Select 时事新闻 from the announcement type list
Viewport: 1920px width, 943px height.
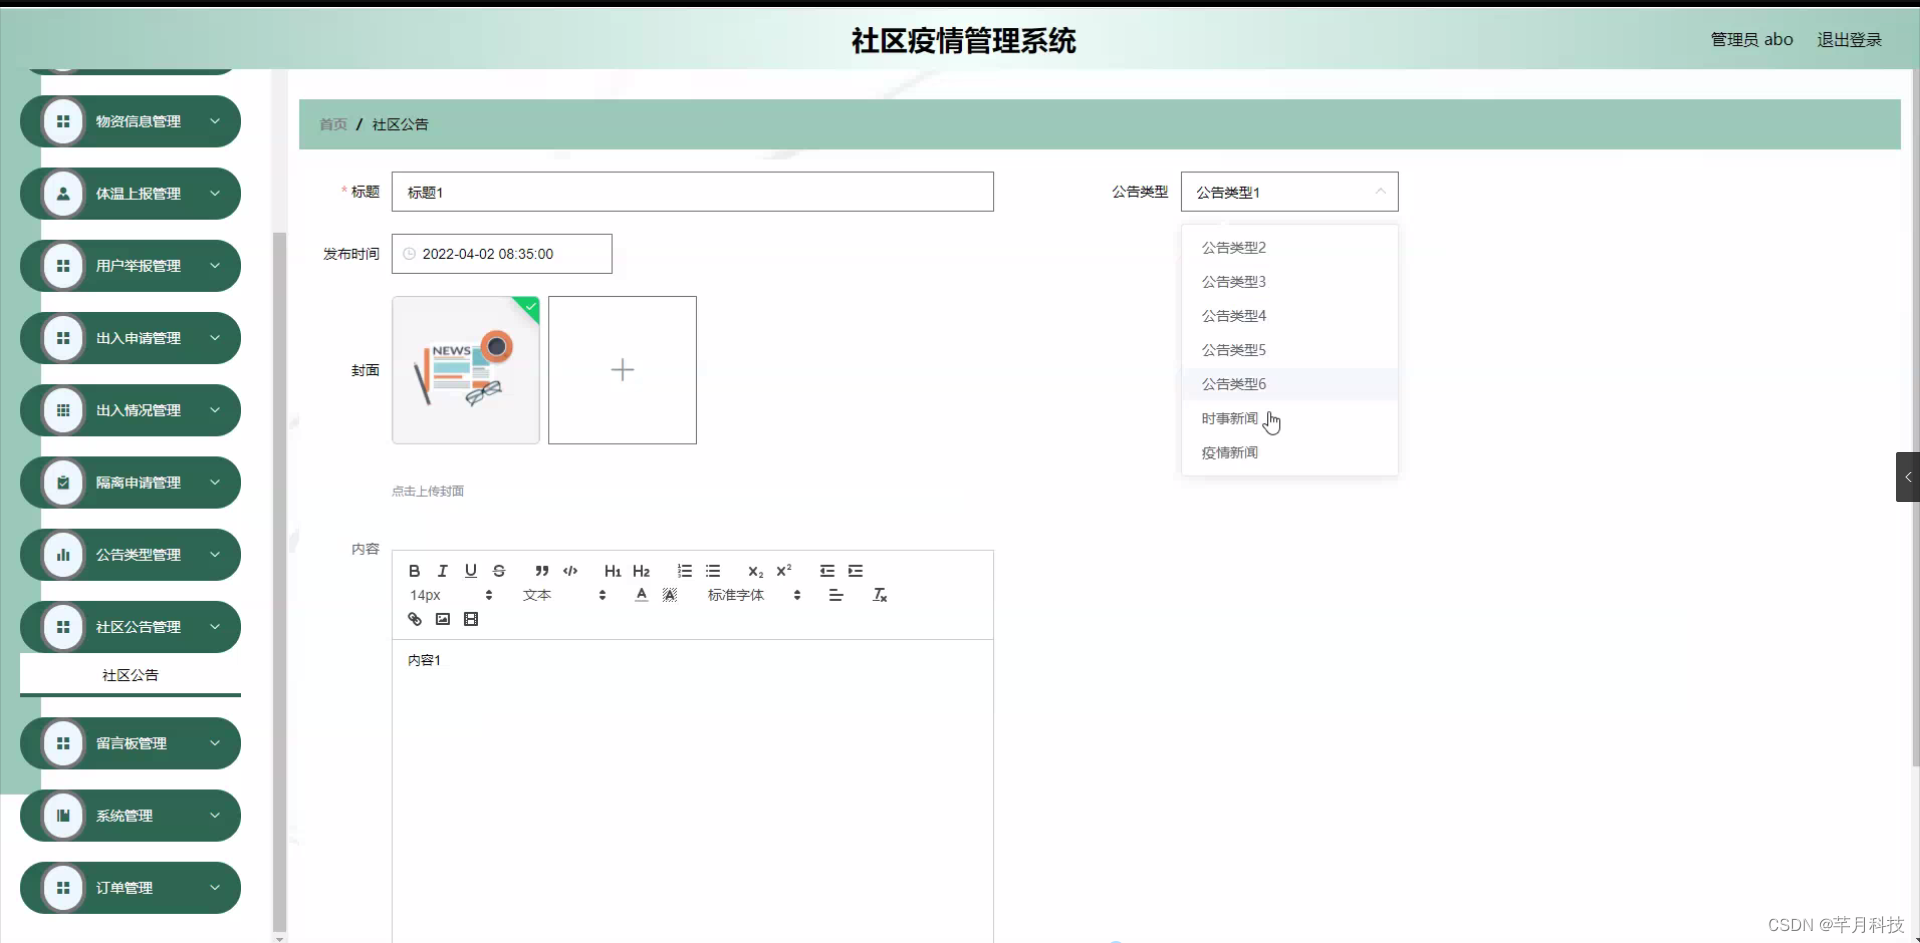tap(1229, 418)
